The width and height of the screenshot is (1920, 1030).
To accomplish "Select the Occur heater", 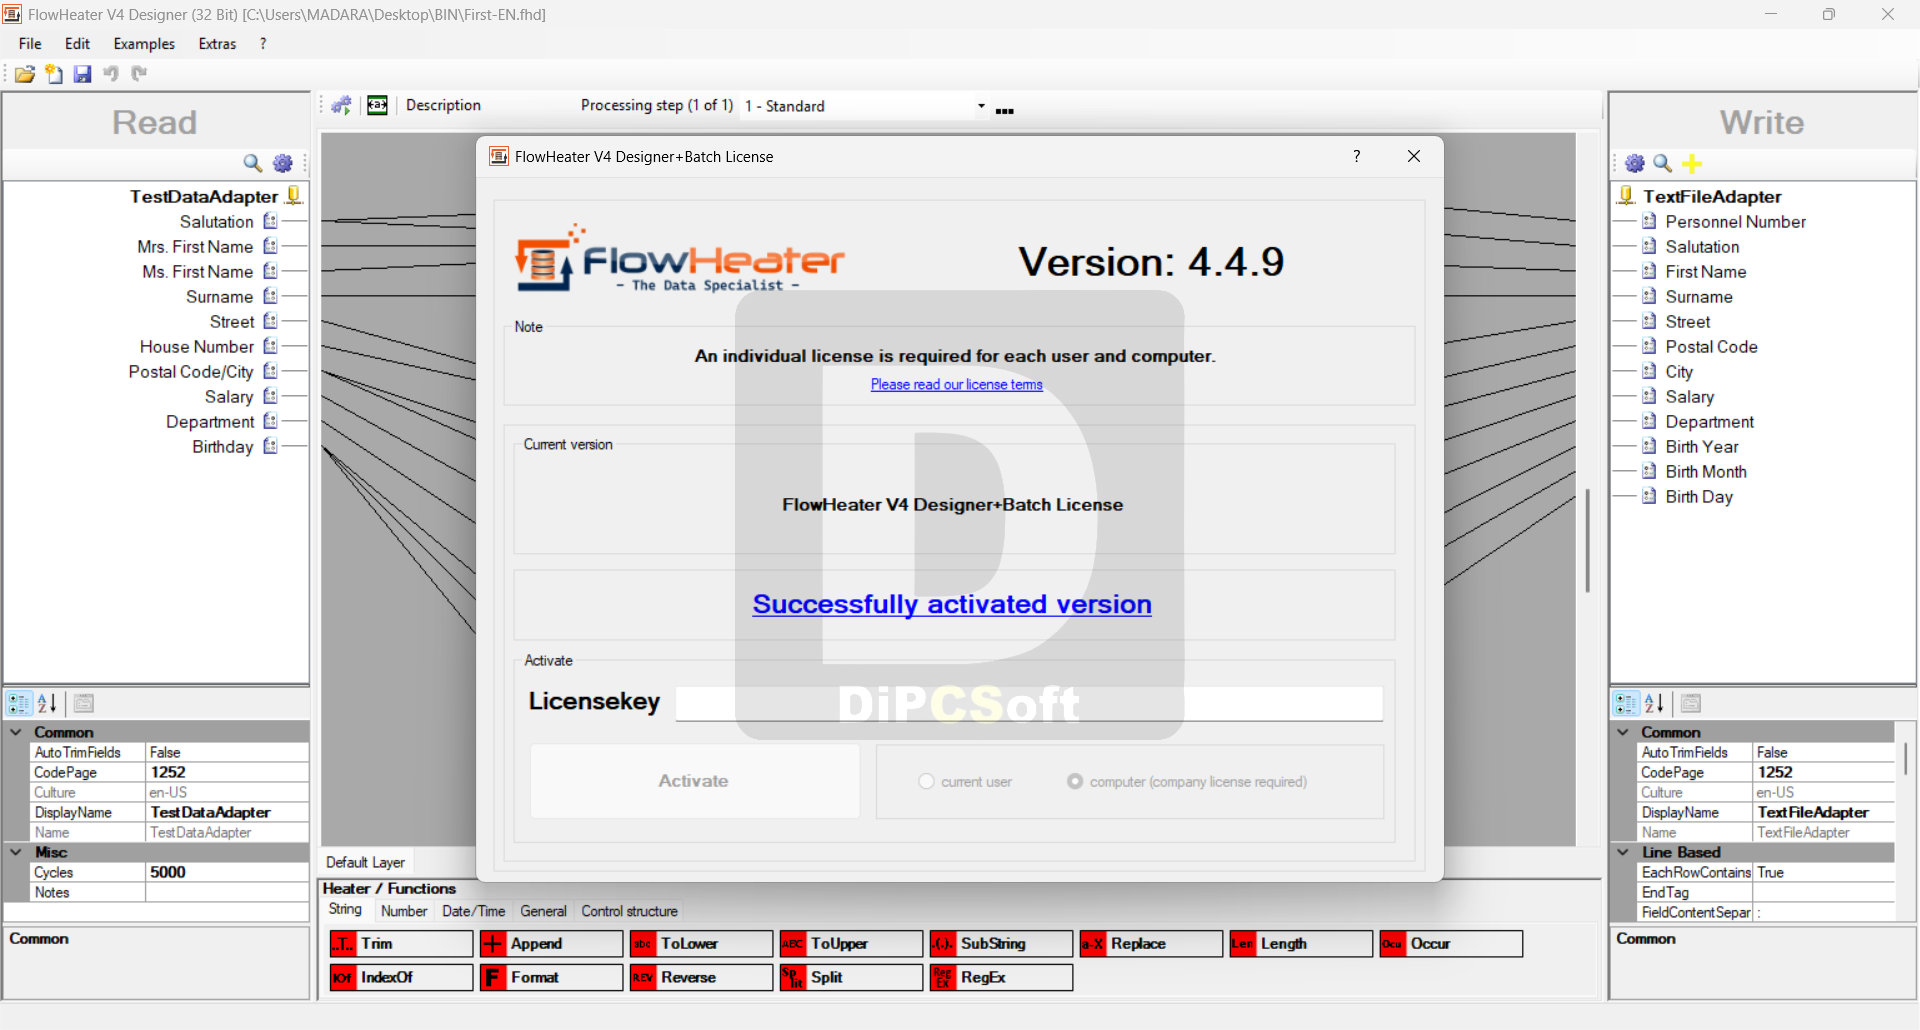I will pyautogui.click(x=1451, y=944).
